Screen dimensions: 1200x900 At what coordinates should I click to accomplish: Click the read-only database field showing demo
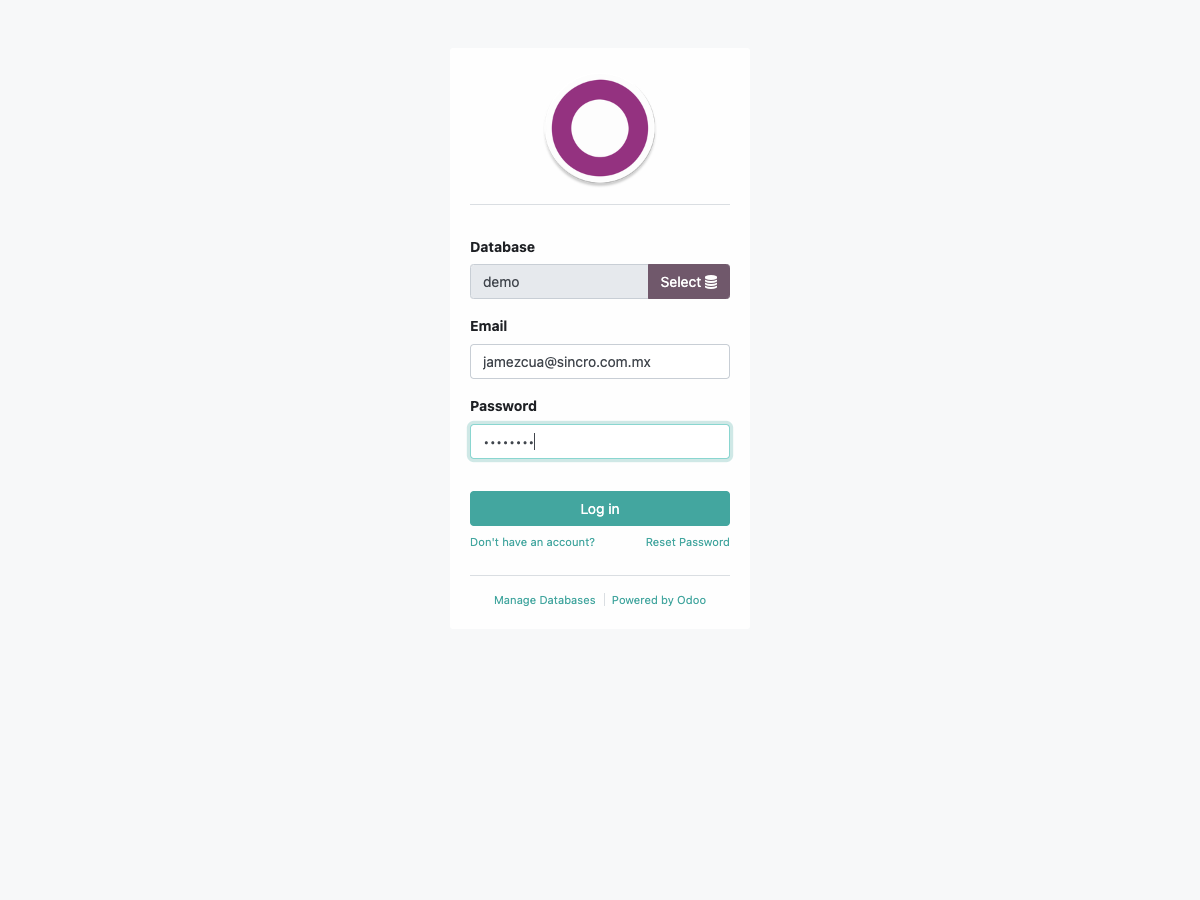559,282
